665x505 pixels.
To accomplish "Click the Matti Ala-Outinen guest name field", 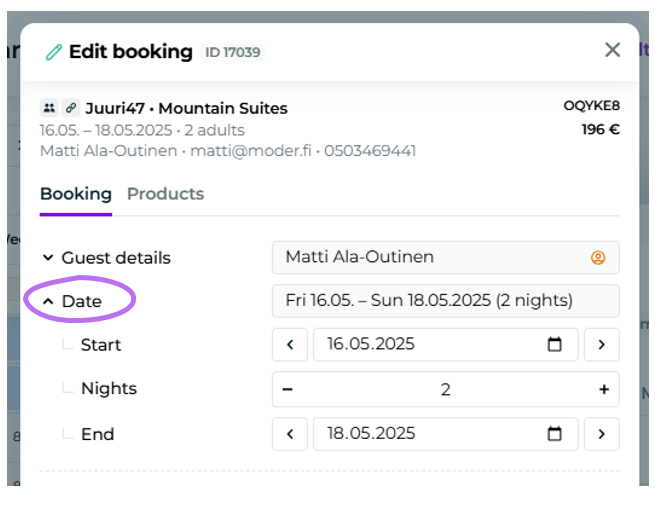I will [x=430, y=258].
